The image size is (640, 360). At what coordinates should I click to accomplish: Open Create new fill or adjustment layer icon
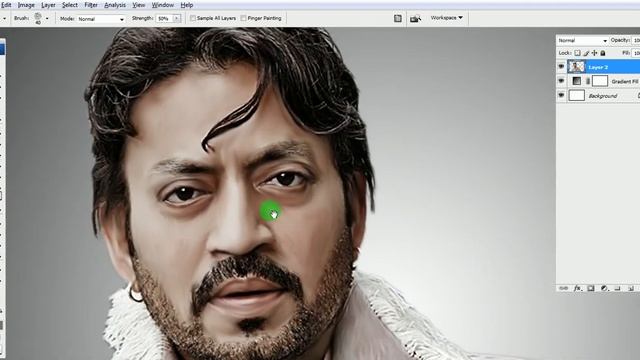[x=604, y=288]
